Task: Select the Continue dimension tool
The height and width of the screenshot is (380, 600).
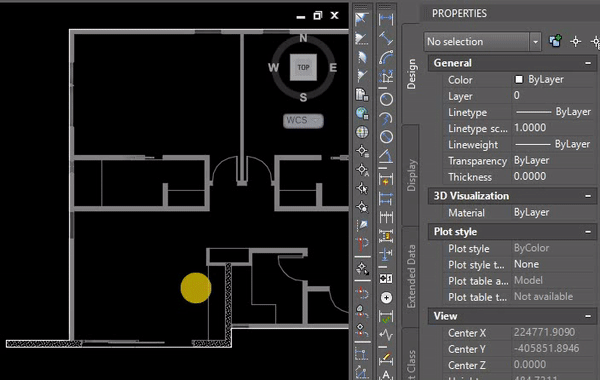Action: point(386,217)
